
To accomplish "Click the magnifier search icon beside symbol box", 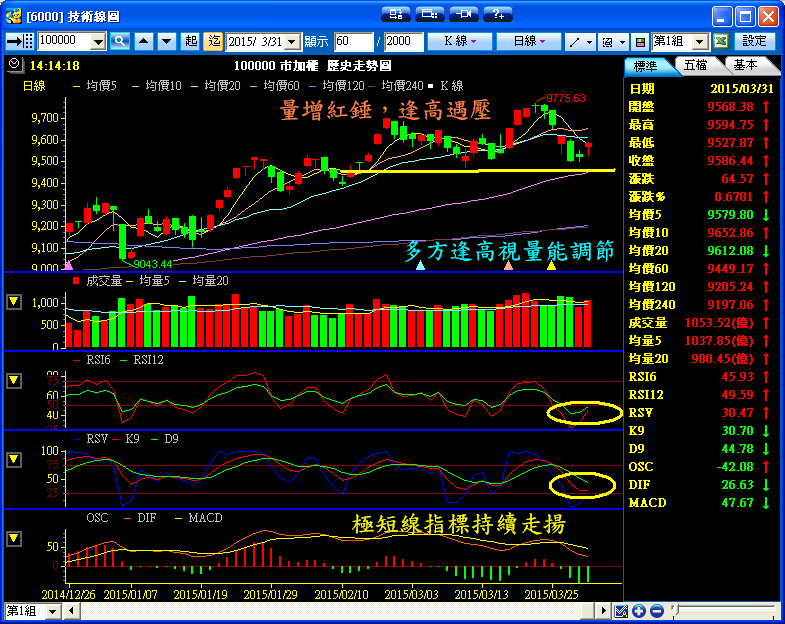I will point(120,41).
